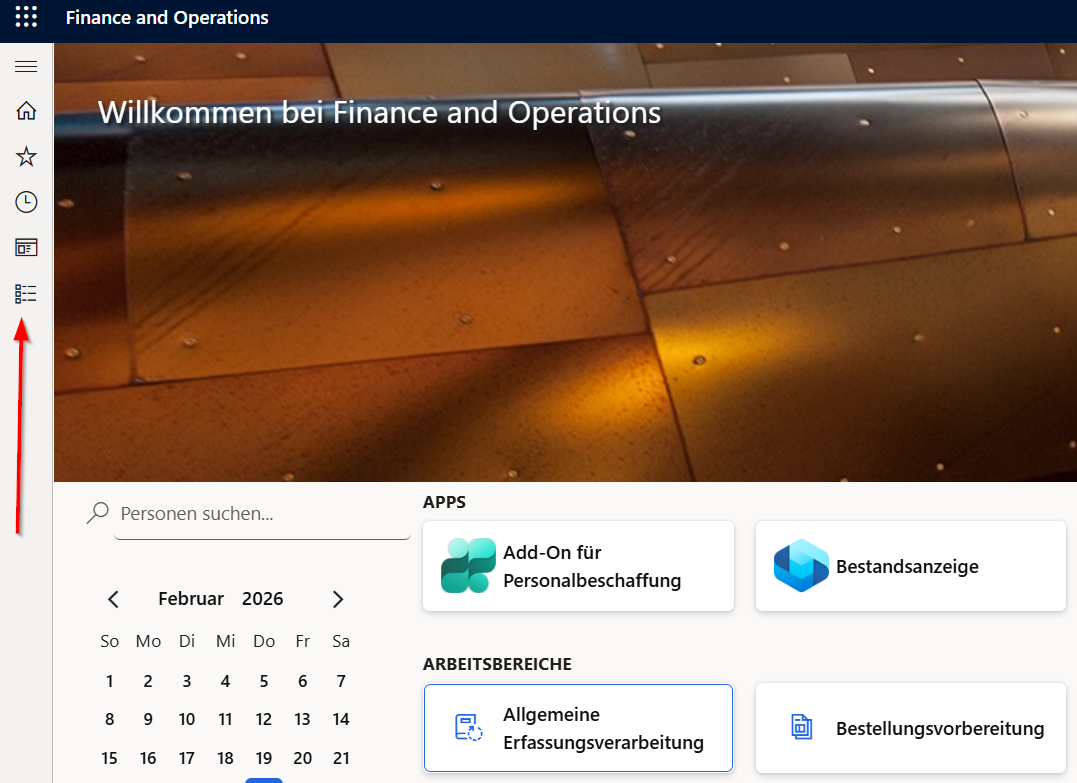Click the Willkommen bei Finance and Operations banner text

pos(379,113)
